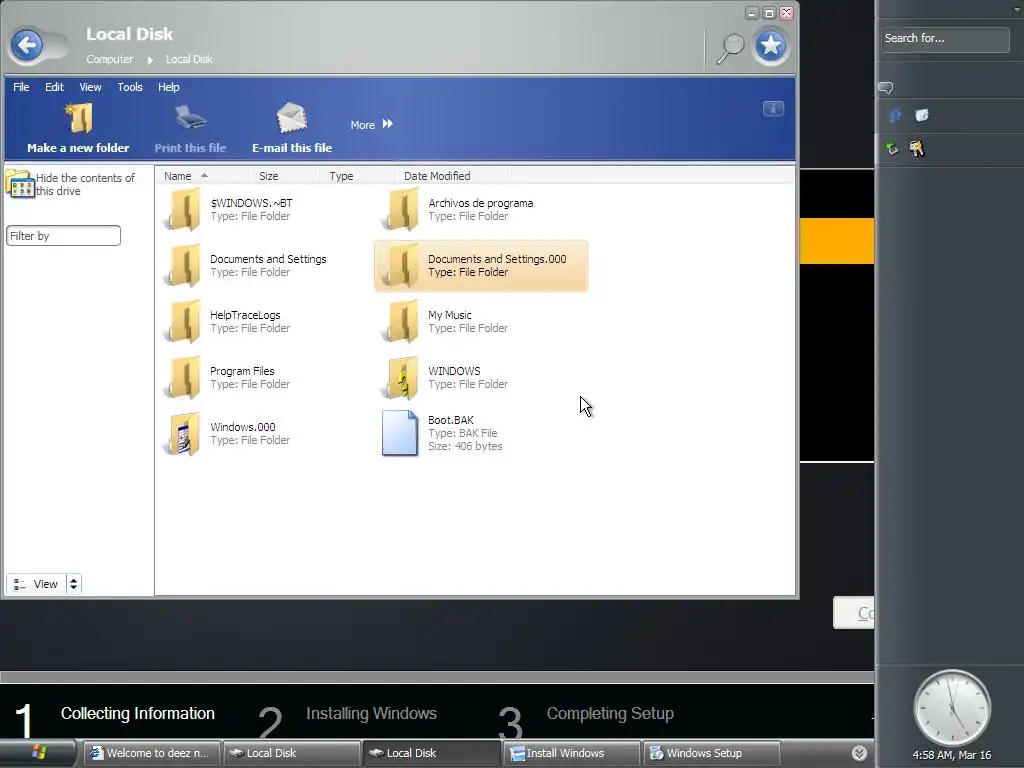The width and height of the screenshot is (1024, 768).
Task: Open the magnifying glass search icon
Action: (730, 48)
